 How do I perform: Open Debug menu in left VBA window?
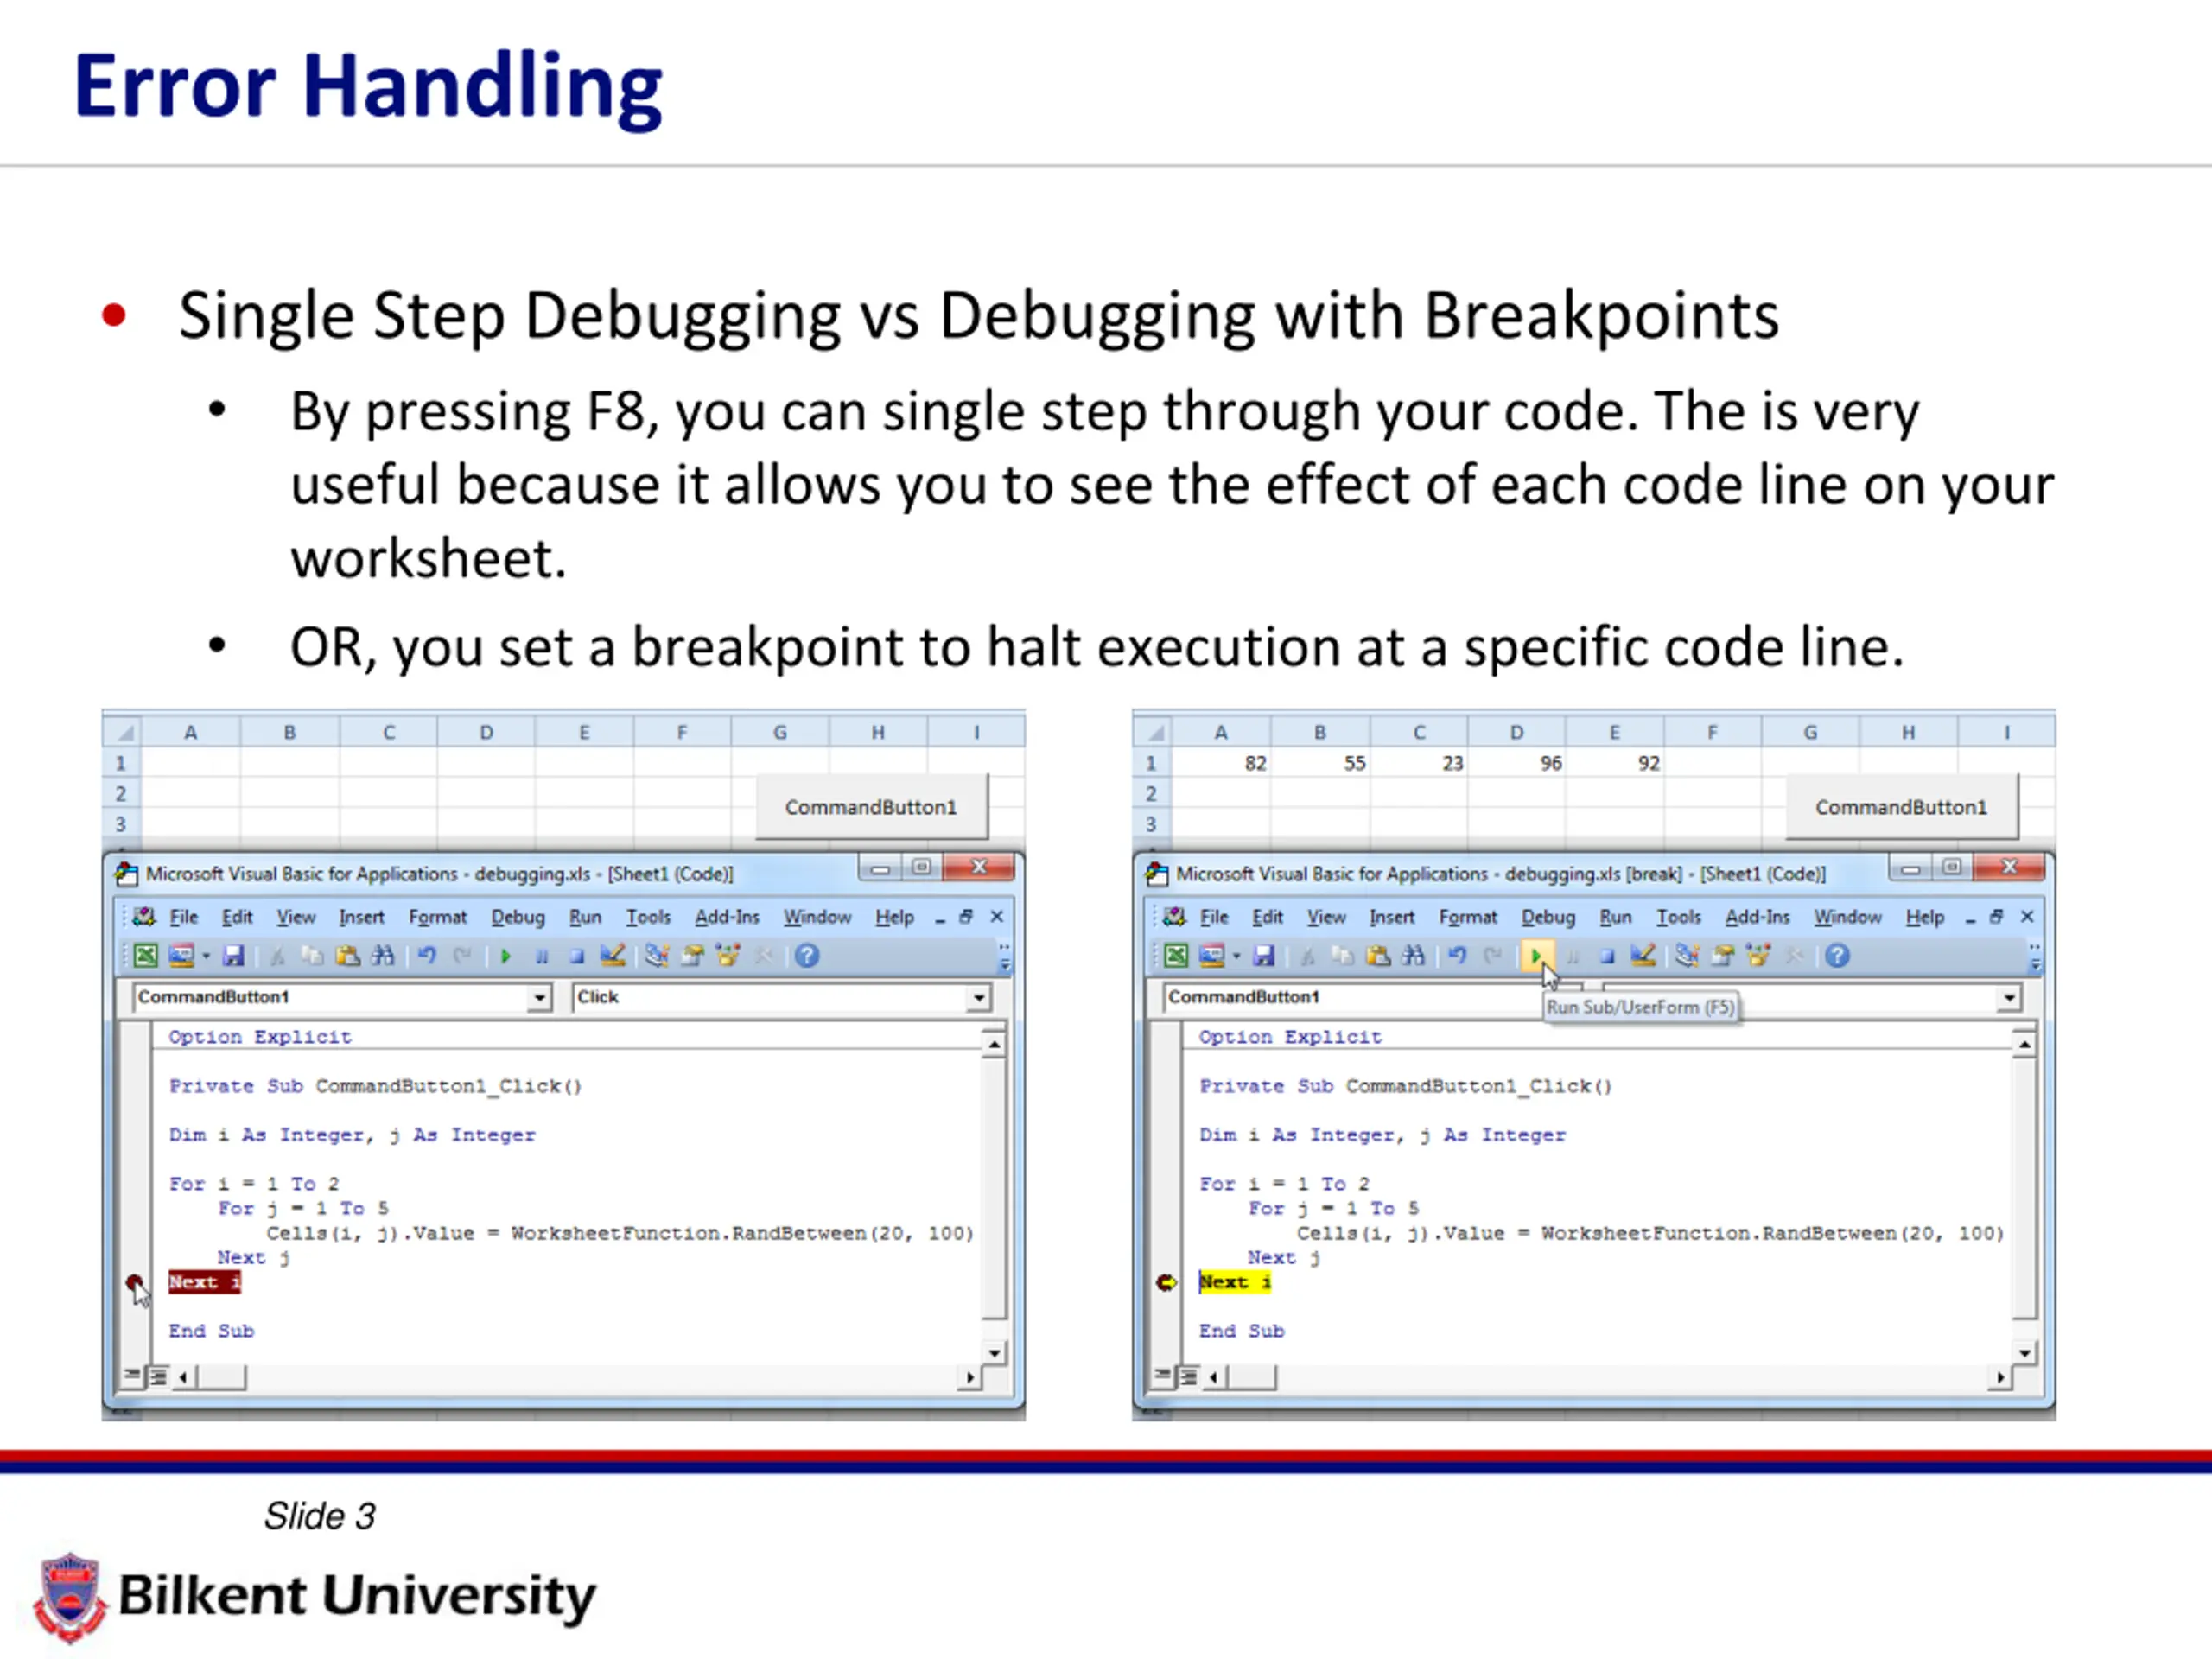pyautogui.click(x=517, y=917)
